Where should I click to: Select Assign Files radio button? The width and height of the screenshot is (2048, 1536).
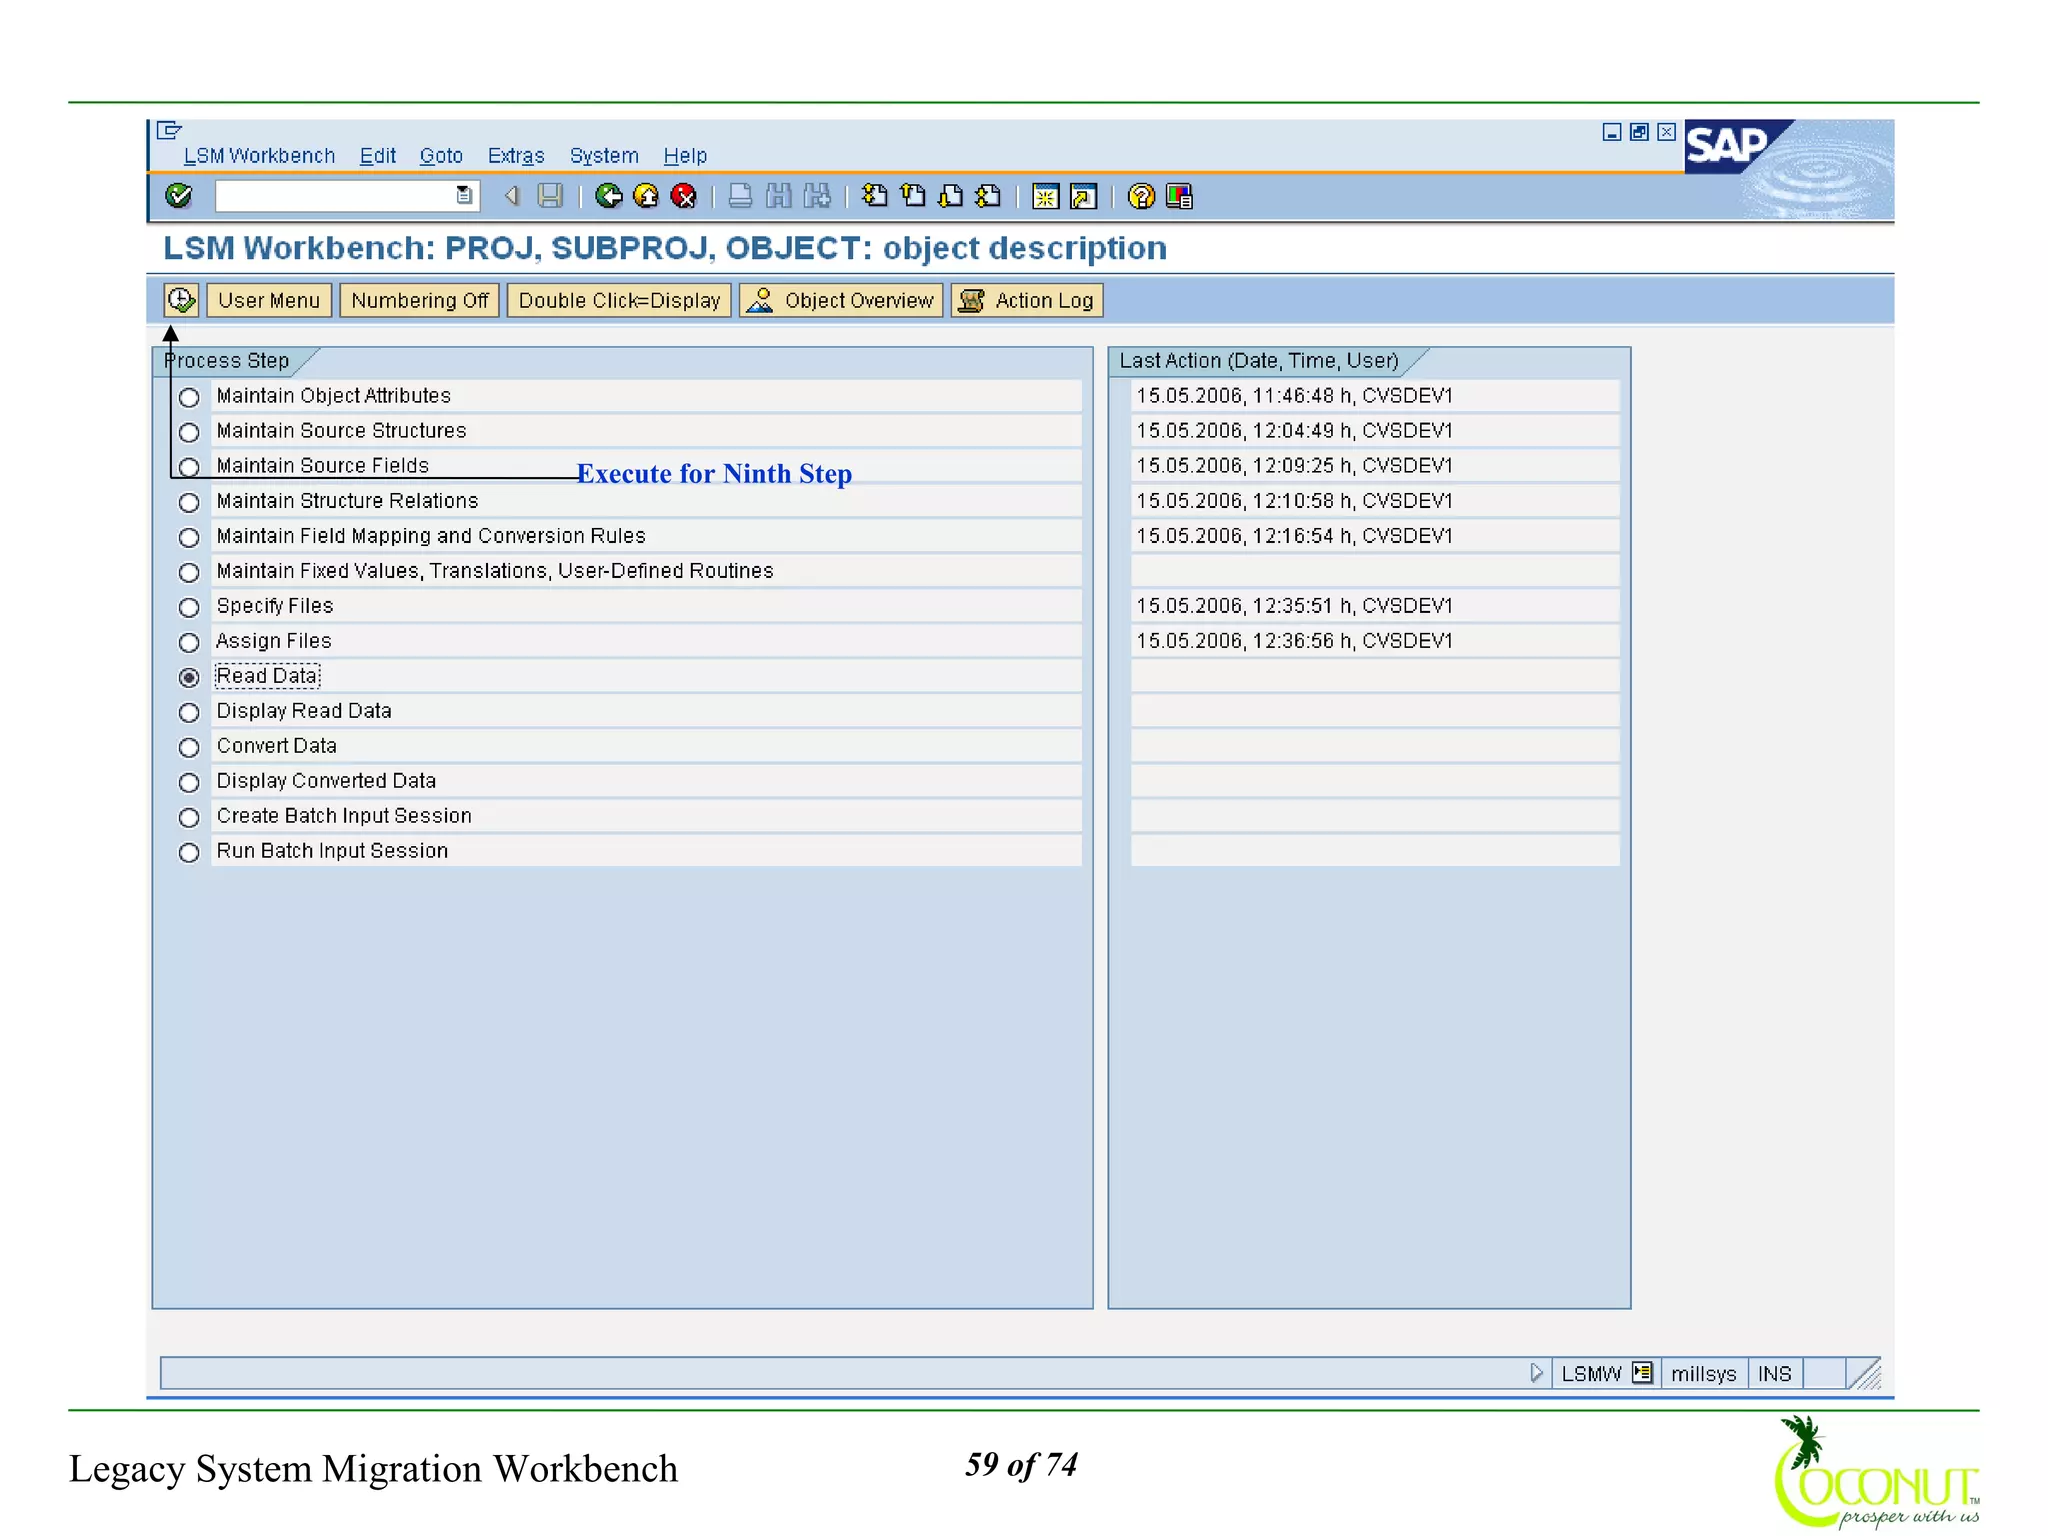click(x=189, y=642)
